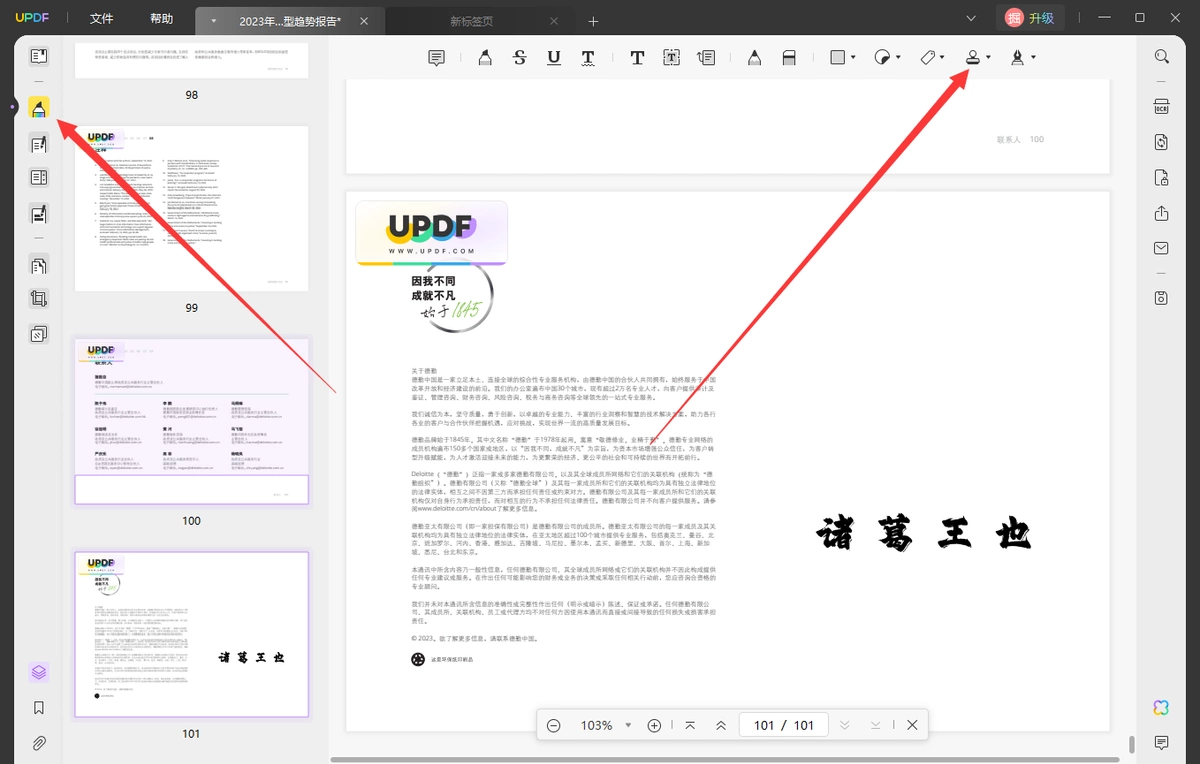Open the search panel

(1161, 57)
